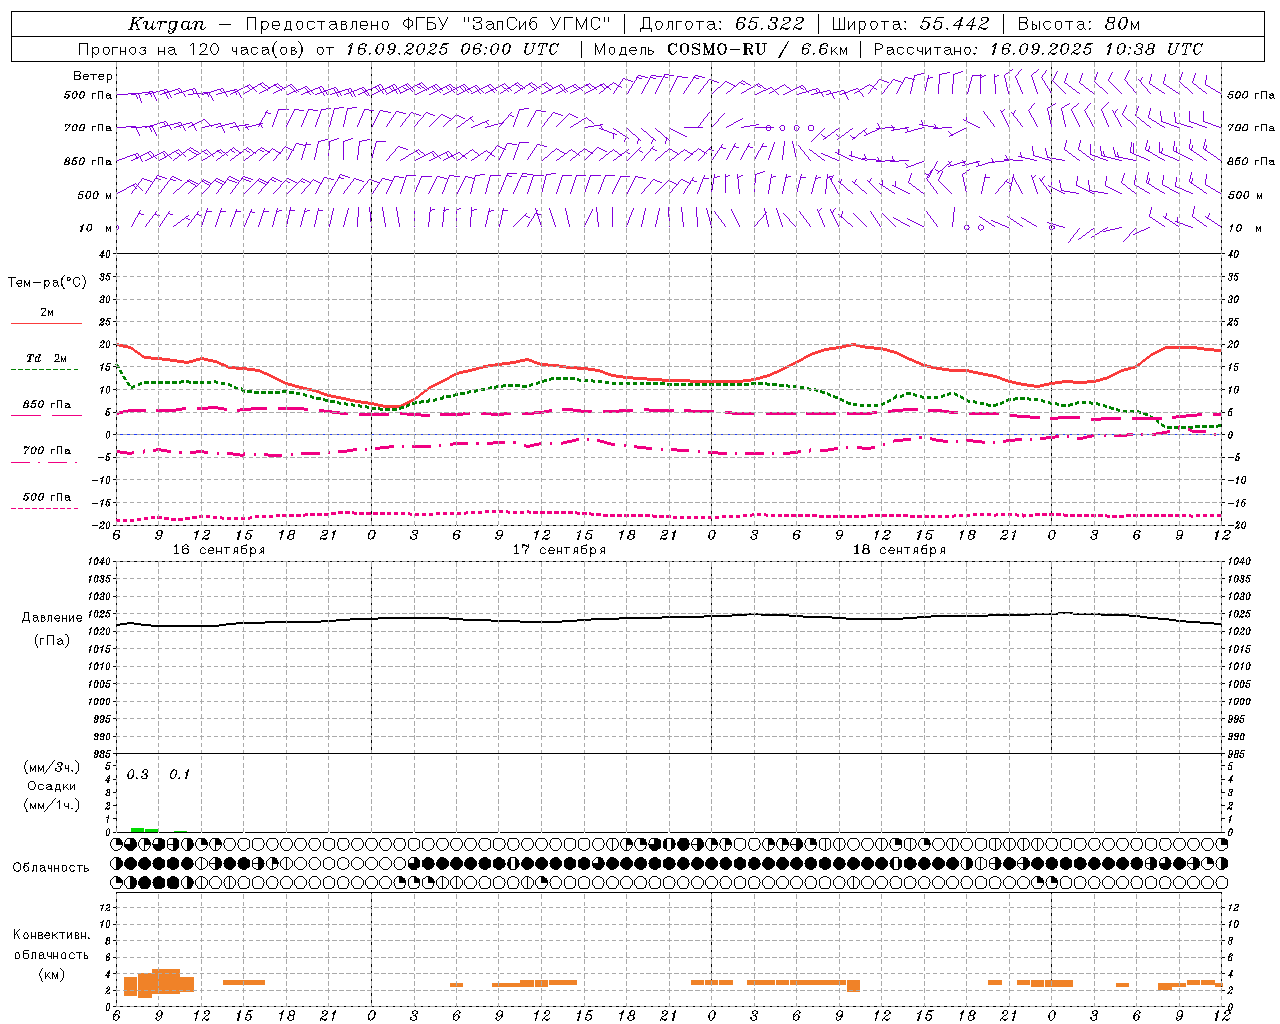Click the Осадки precipitation label

click(53, 786)
